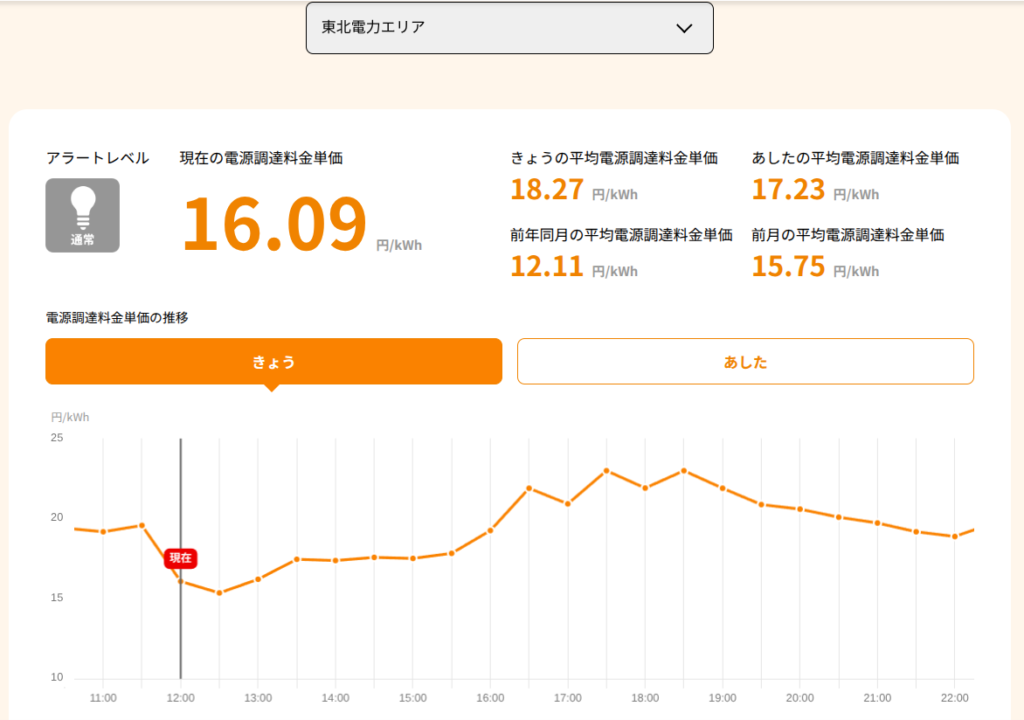Screen dimensions: 1024x720
Task: Click the 16:30 data point on chart
Action: tap(529, 488)
